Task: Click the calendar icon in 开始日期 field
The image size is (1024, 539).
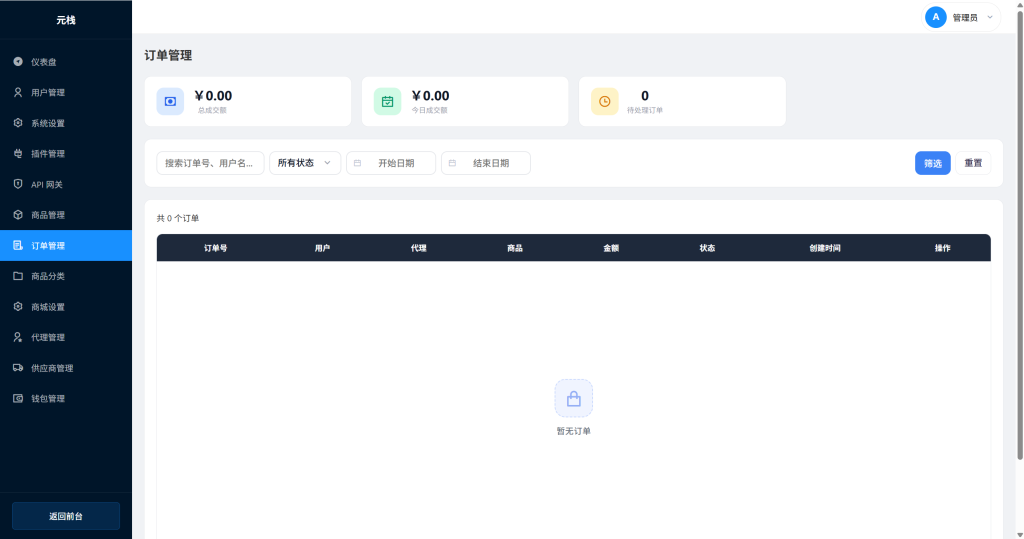Action: 357,163
